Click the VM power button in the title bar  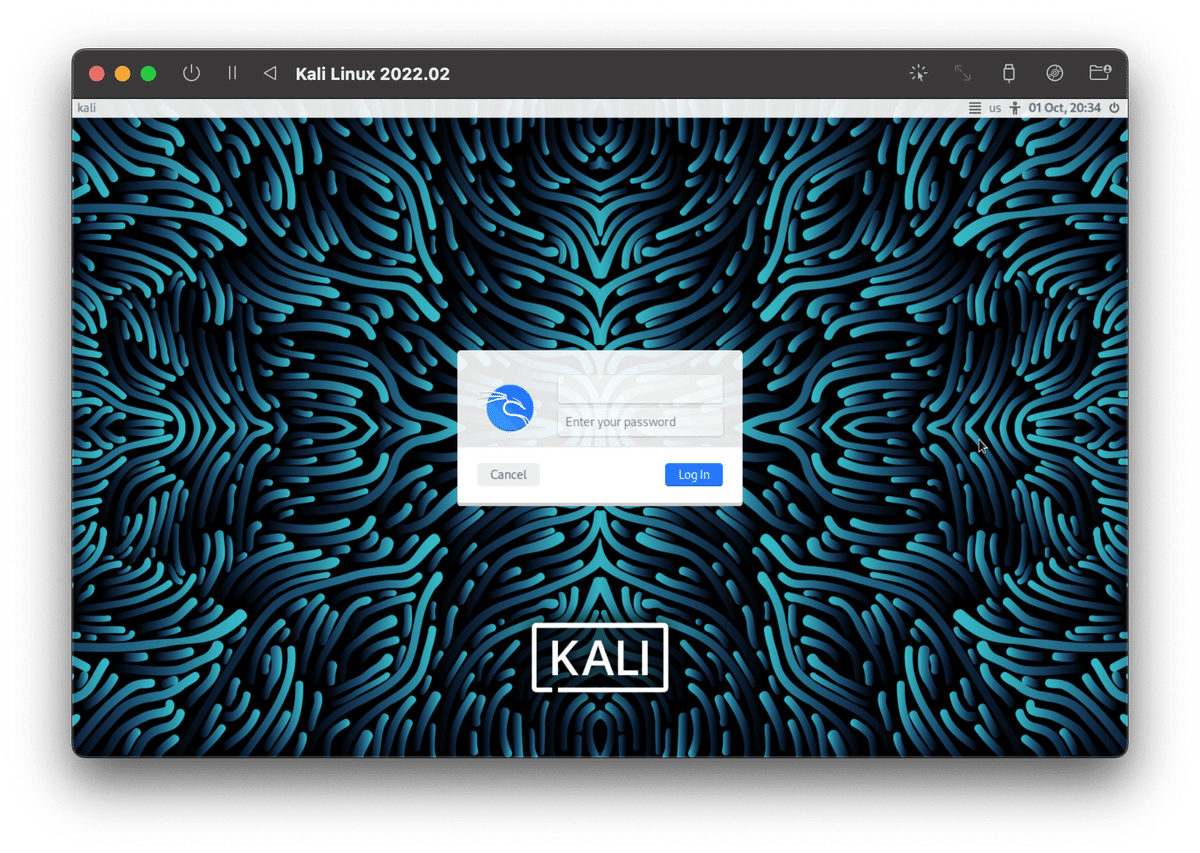[x=191, y=73]
